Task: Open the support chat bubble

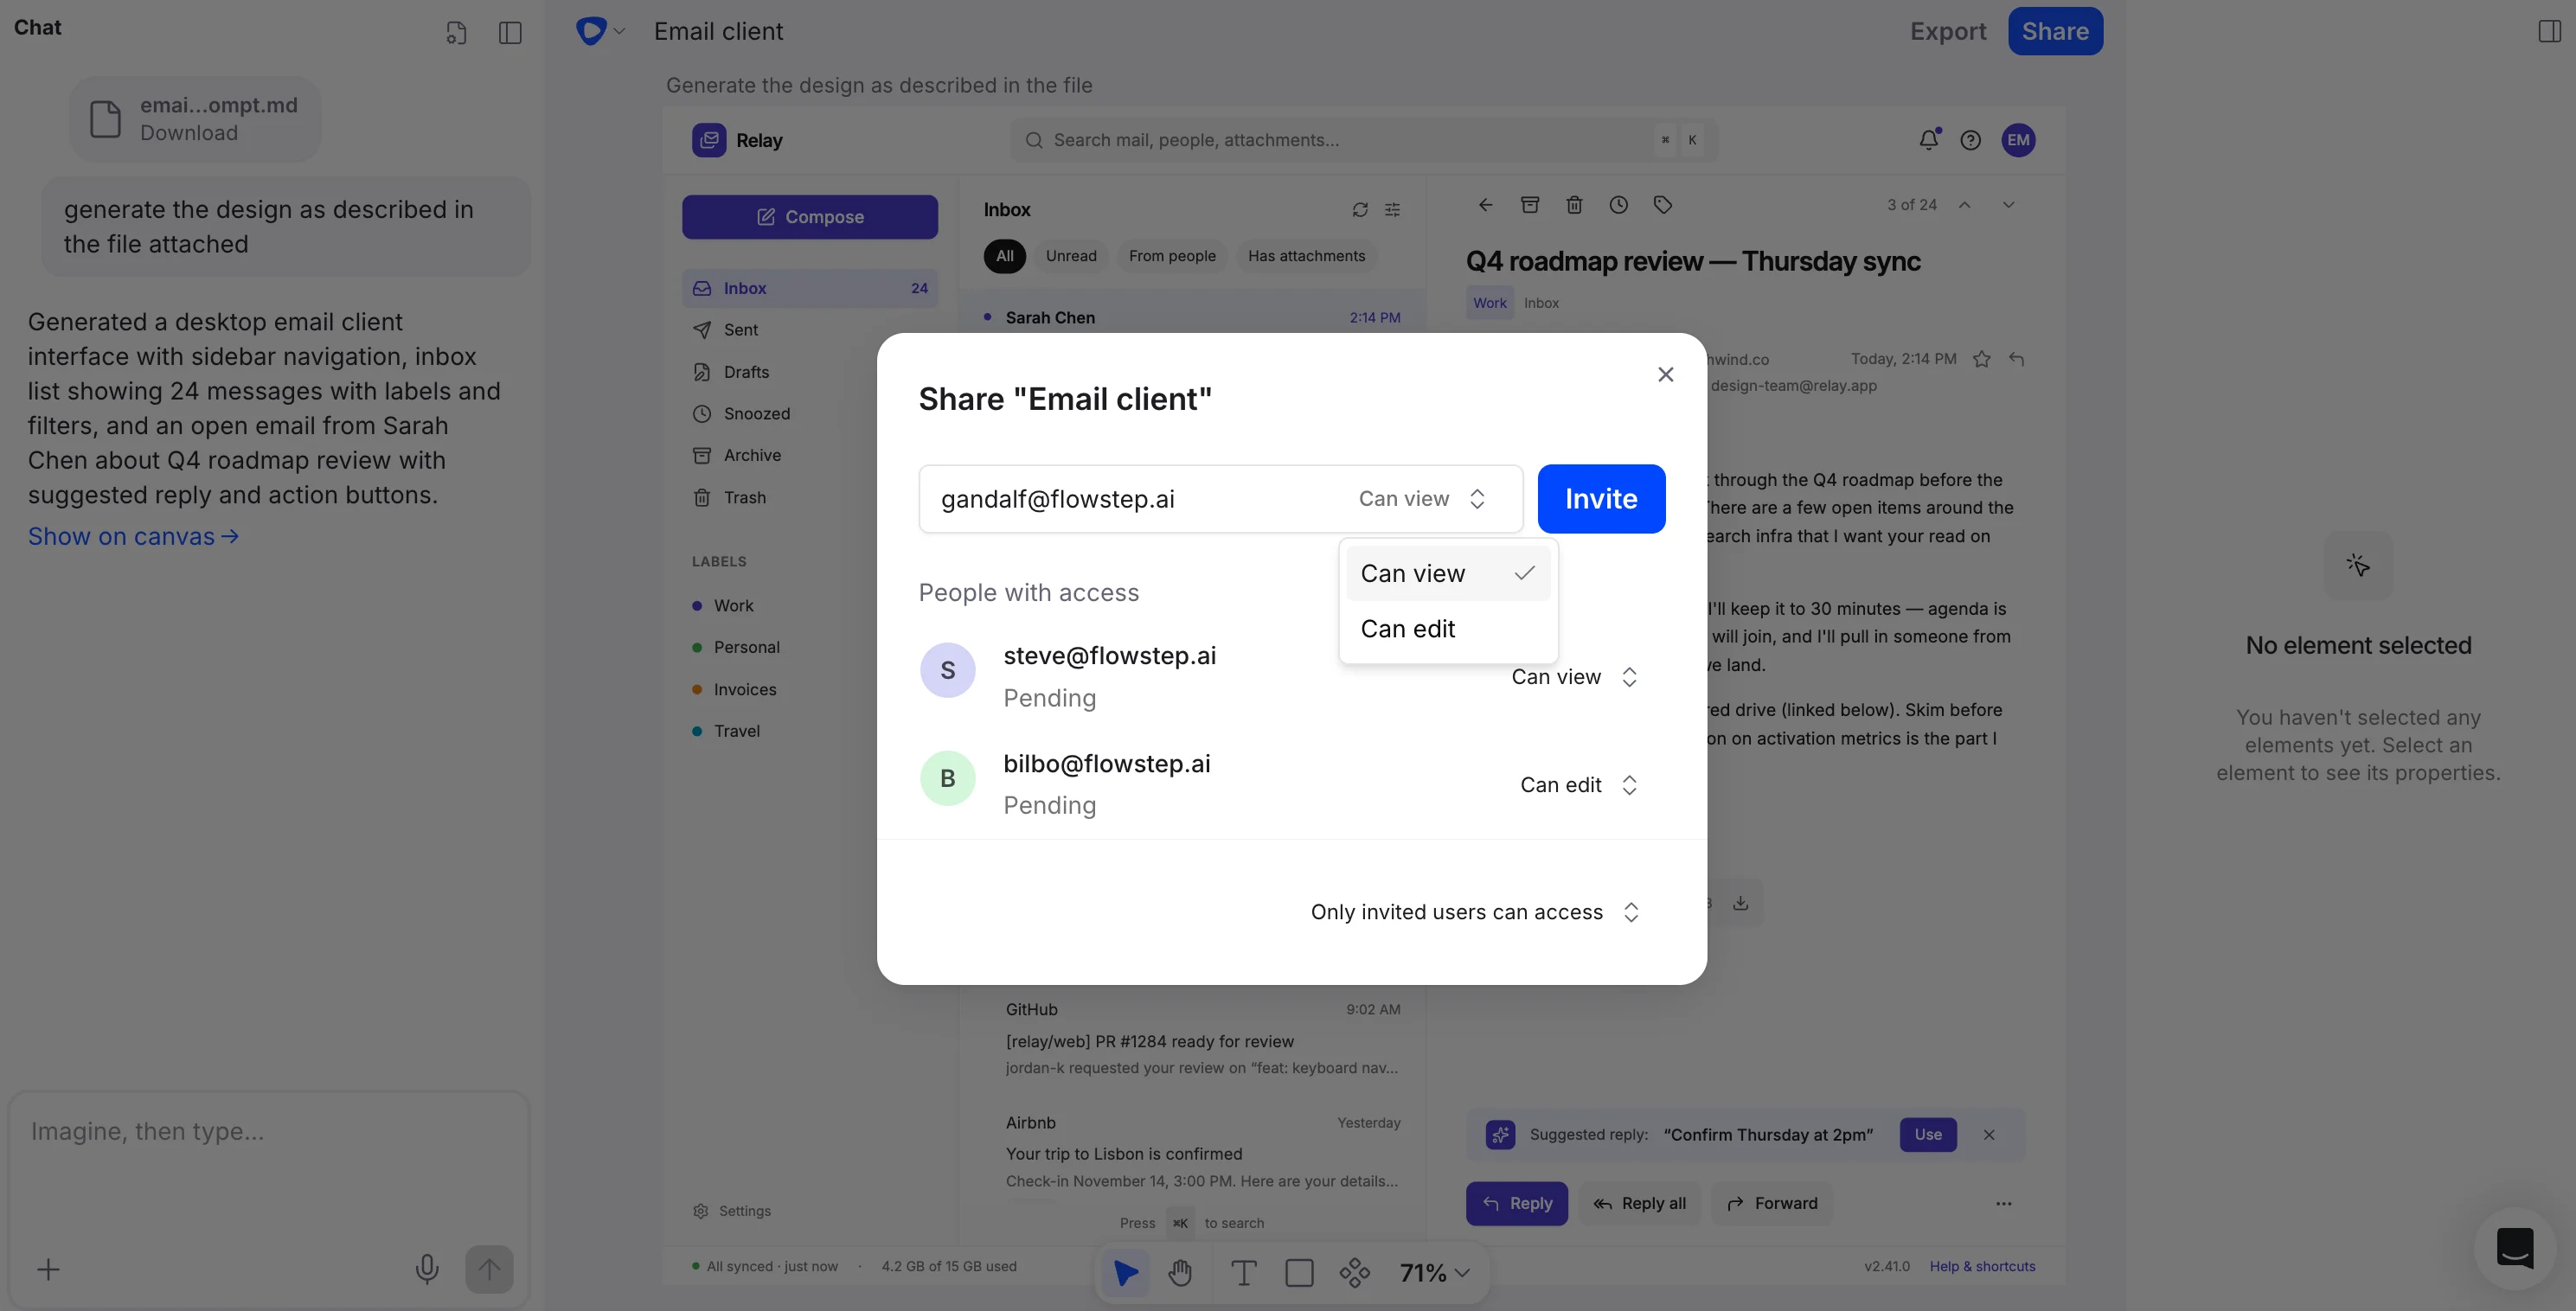Action: pyautogui.click(x=2514, y=1247)
